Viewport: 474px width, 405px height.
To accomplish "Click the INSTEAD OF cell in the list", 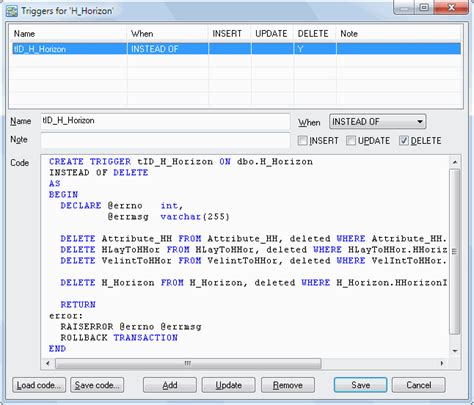I will [168, 49].
